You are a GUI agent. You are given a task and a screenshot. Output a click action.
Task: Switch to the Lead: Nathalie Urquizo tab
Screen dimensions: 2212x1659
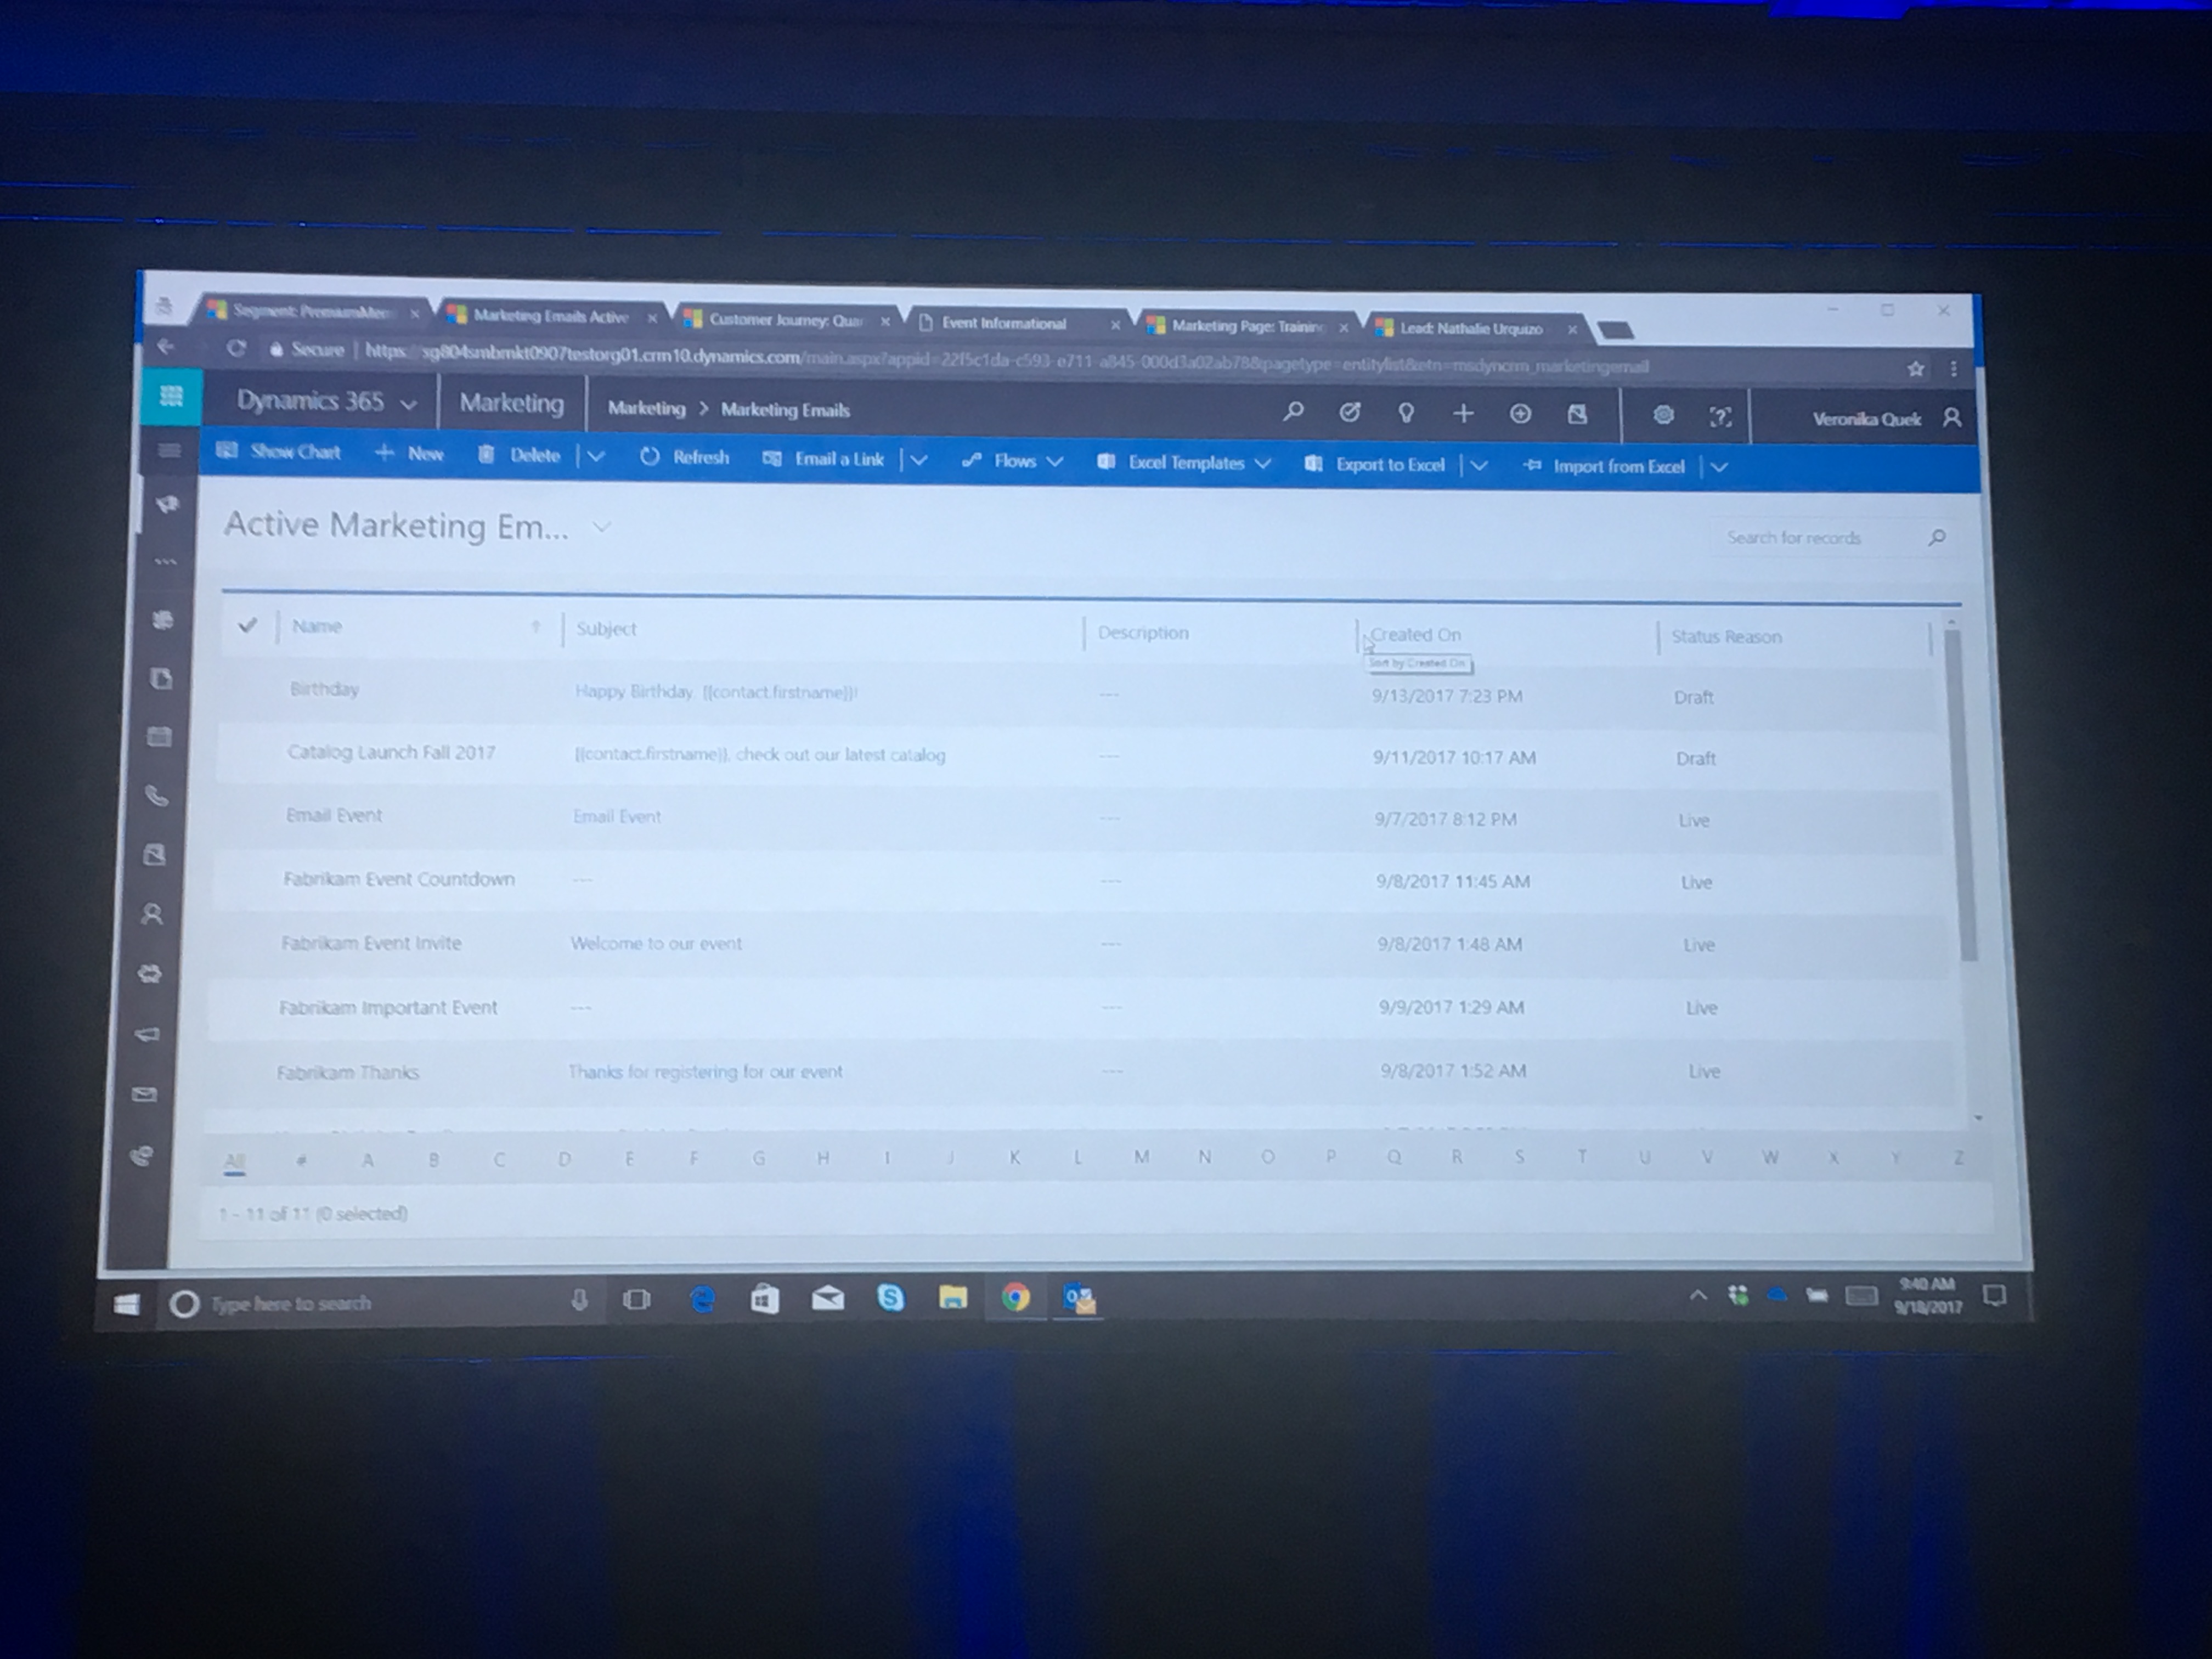(1475, 328)
